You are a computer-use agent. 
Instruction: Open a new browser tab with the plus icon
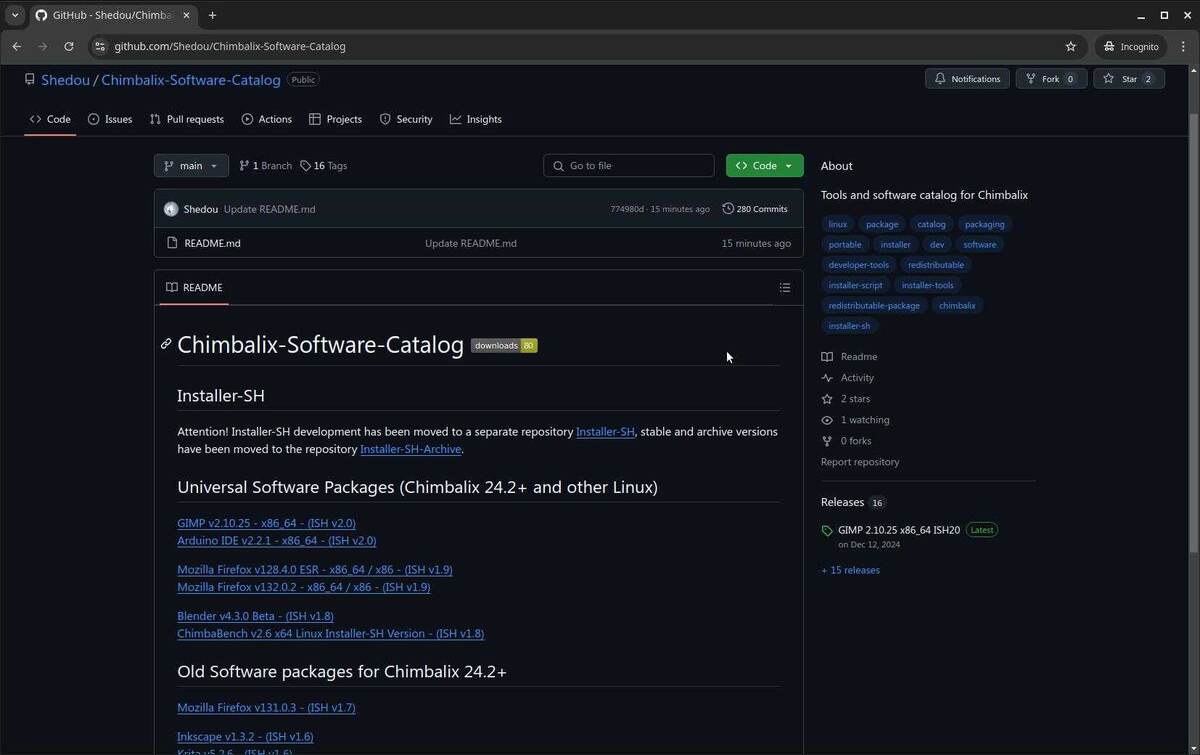pyautogui.click(x=212, y=15)
